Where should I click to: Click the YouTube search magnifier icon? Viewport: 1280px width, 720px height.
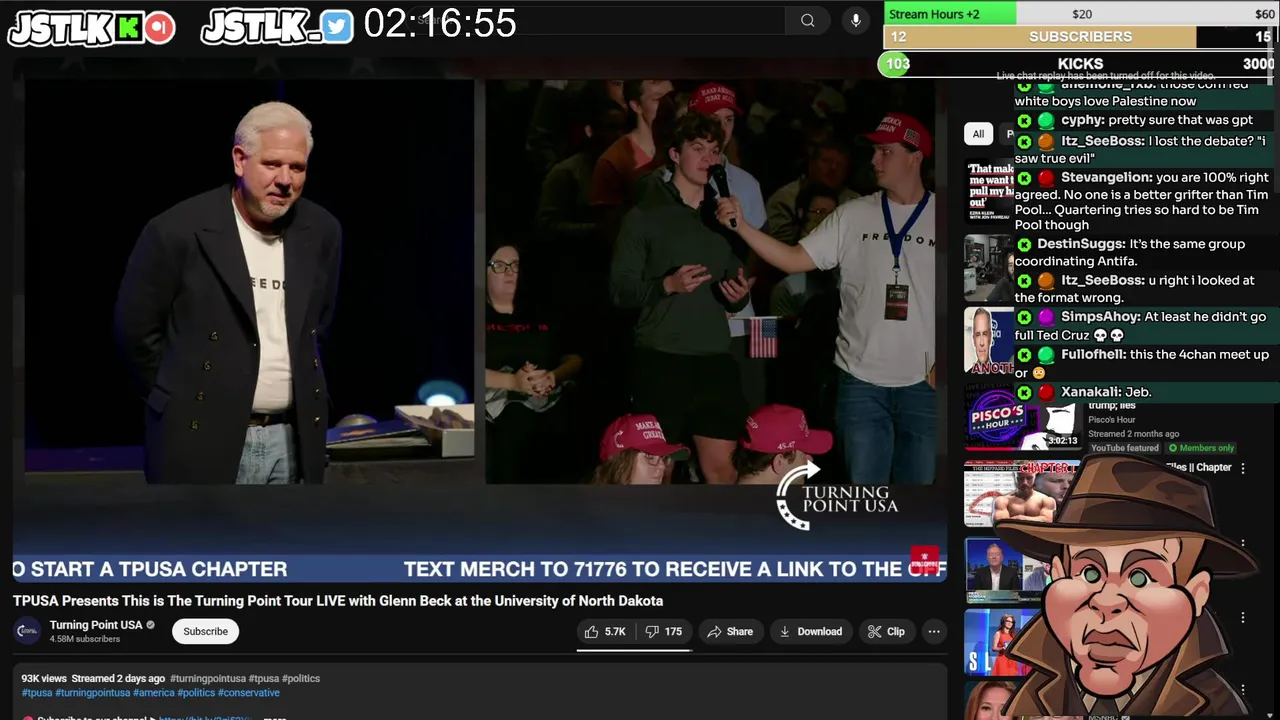tap(807, 20)
